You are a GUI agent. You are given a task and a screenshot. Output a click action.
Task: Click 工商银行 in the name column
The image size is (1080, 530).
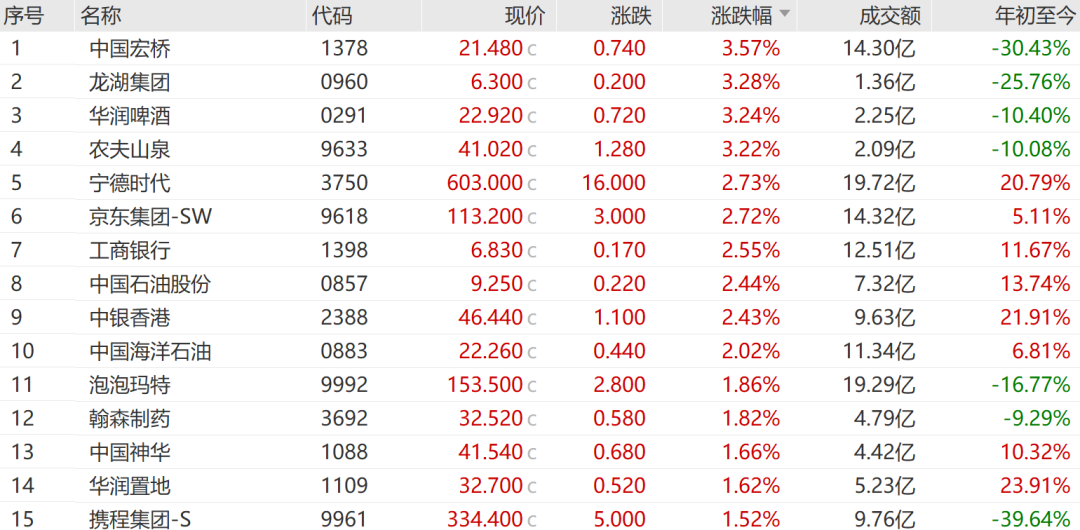(x=130, y=251)
